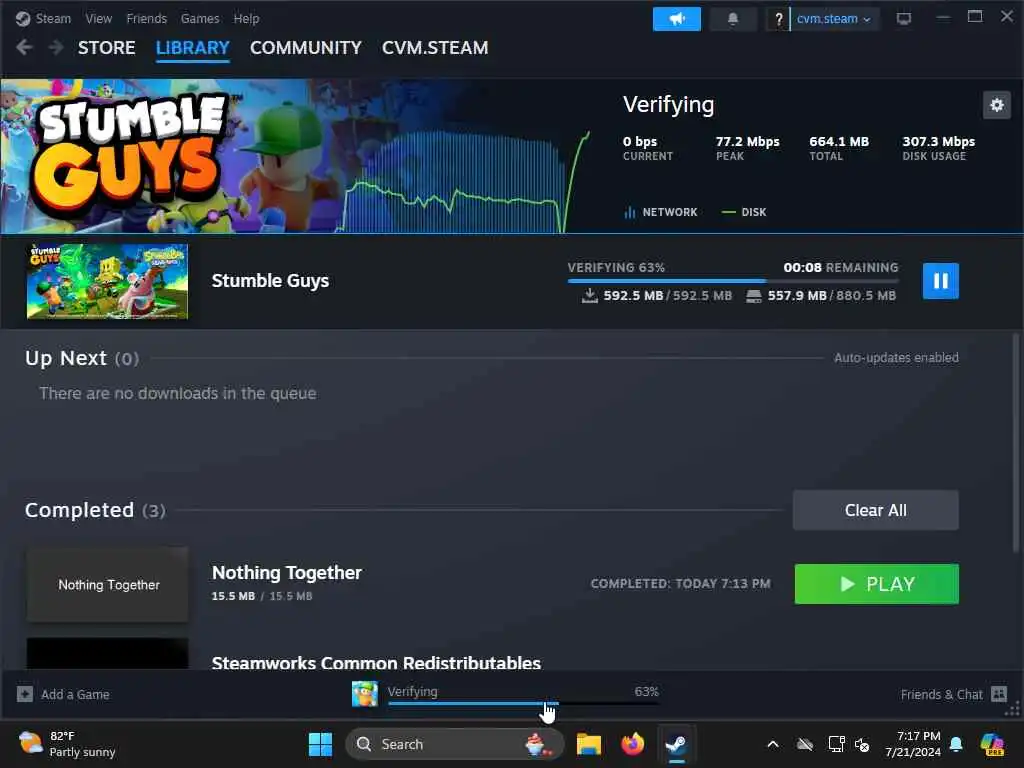Click the Steam logo menu icon

23,18
